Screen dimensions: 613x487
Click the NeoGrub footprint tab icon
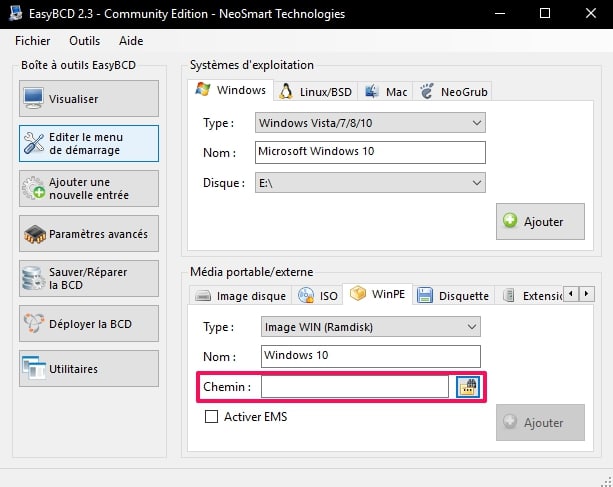(427, 91)
